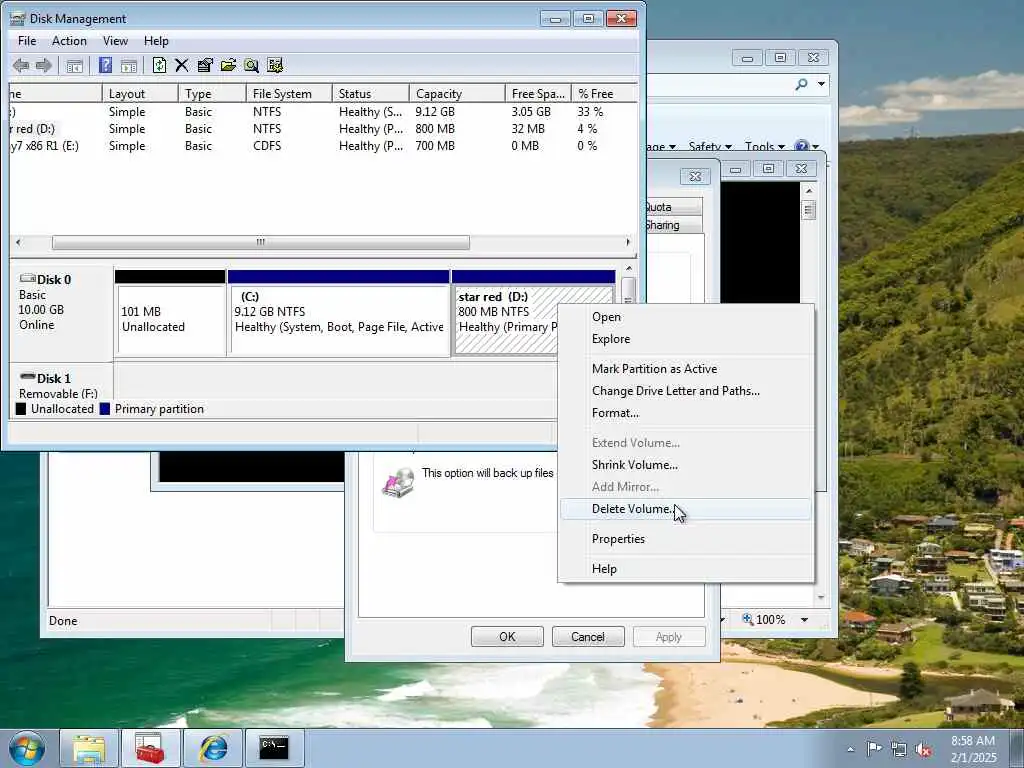Click the magnifier Explore toolbar icon
1024x768 pixels.
(251, 65)
